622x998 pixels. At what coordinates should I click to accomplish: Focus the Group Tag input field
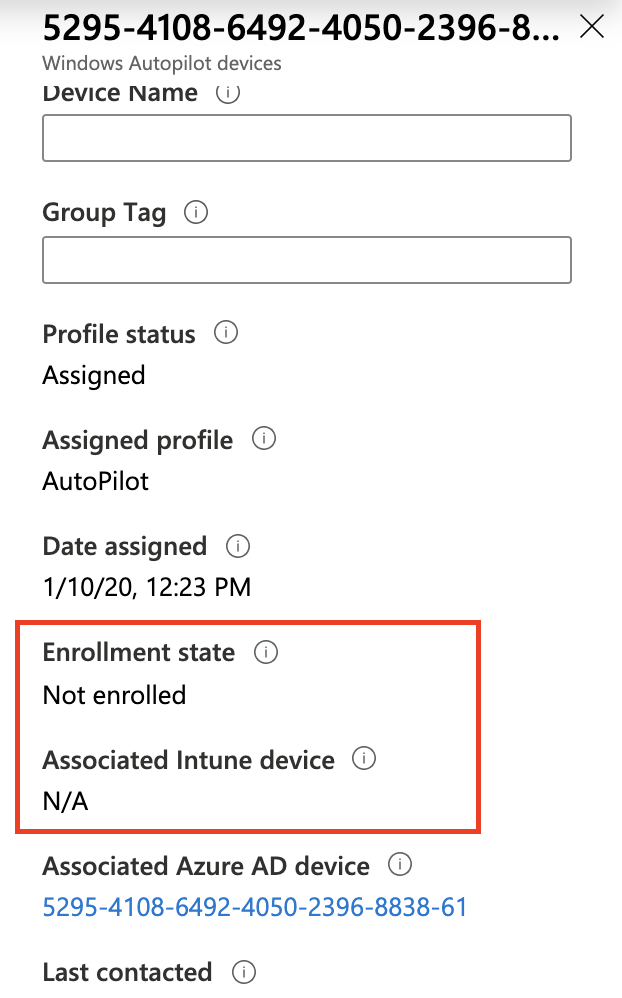306,260
